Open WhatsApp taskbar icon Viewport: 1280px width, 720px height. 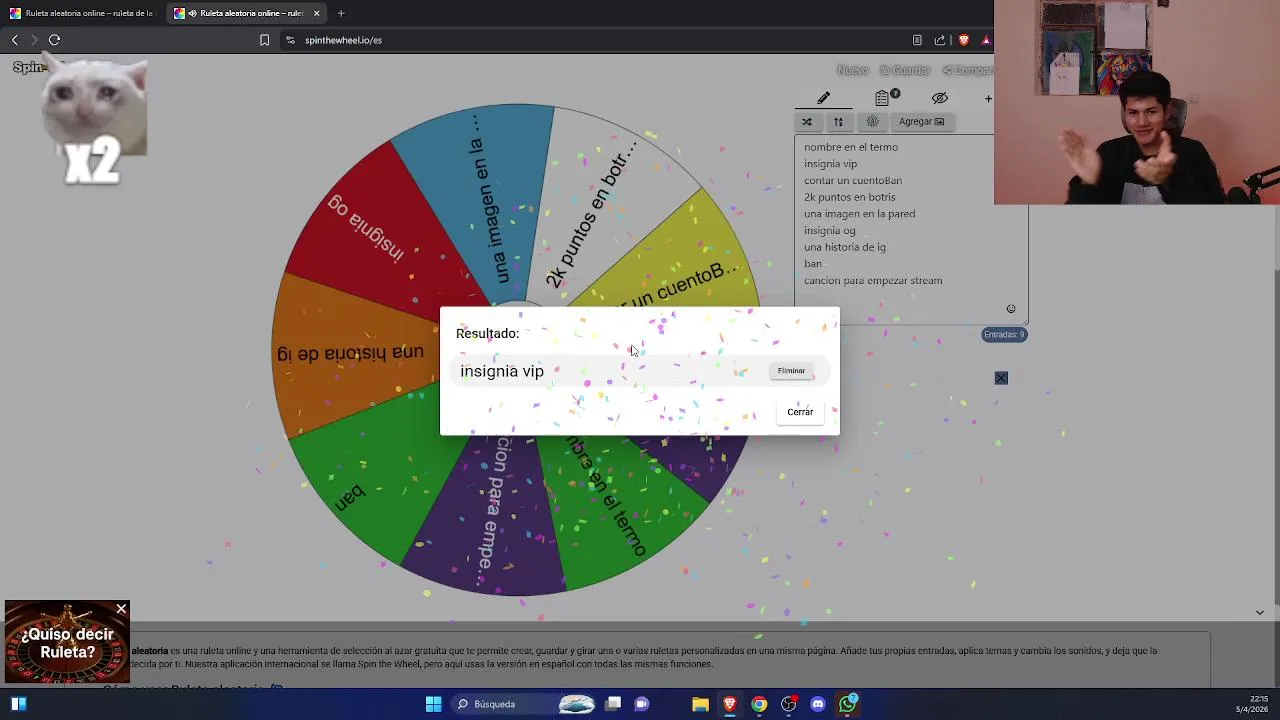(x=848, y=704)
